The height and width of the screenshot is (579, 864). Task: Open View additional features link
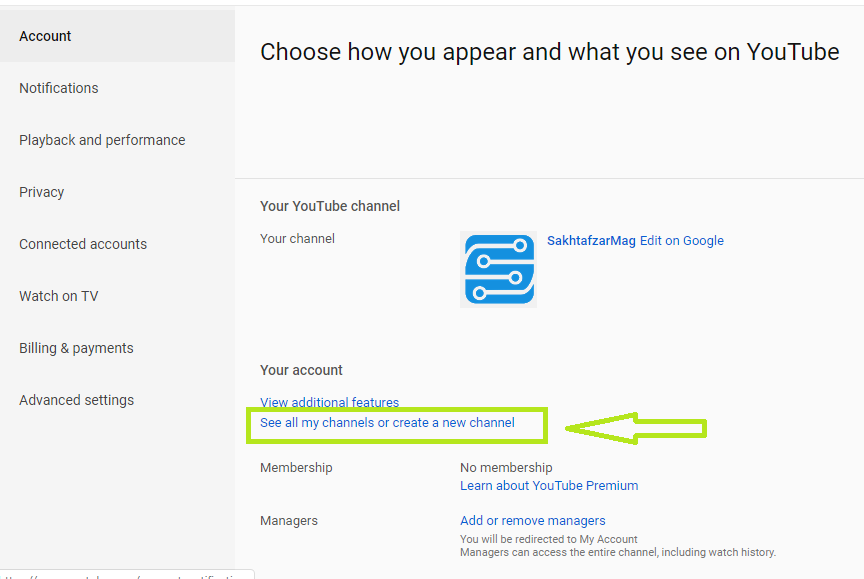pos(329,402)
